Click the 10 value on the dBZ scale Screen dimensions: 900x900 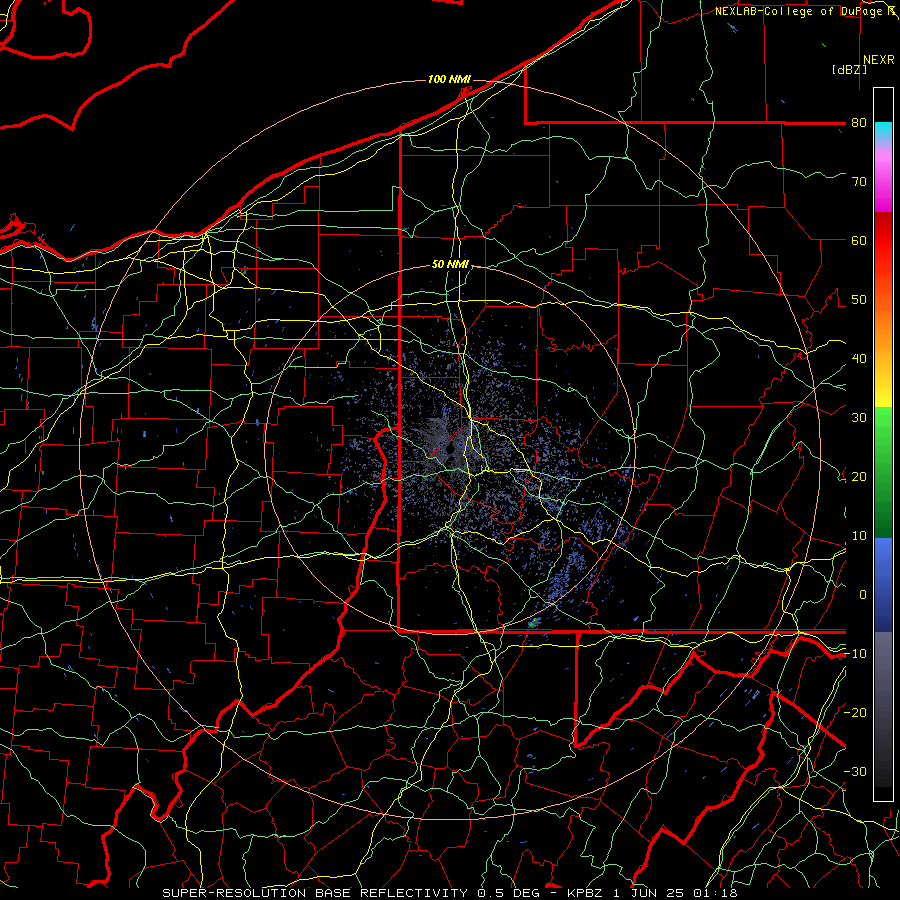(859, 536)
